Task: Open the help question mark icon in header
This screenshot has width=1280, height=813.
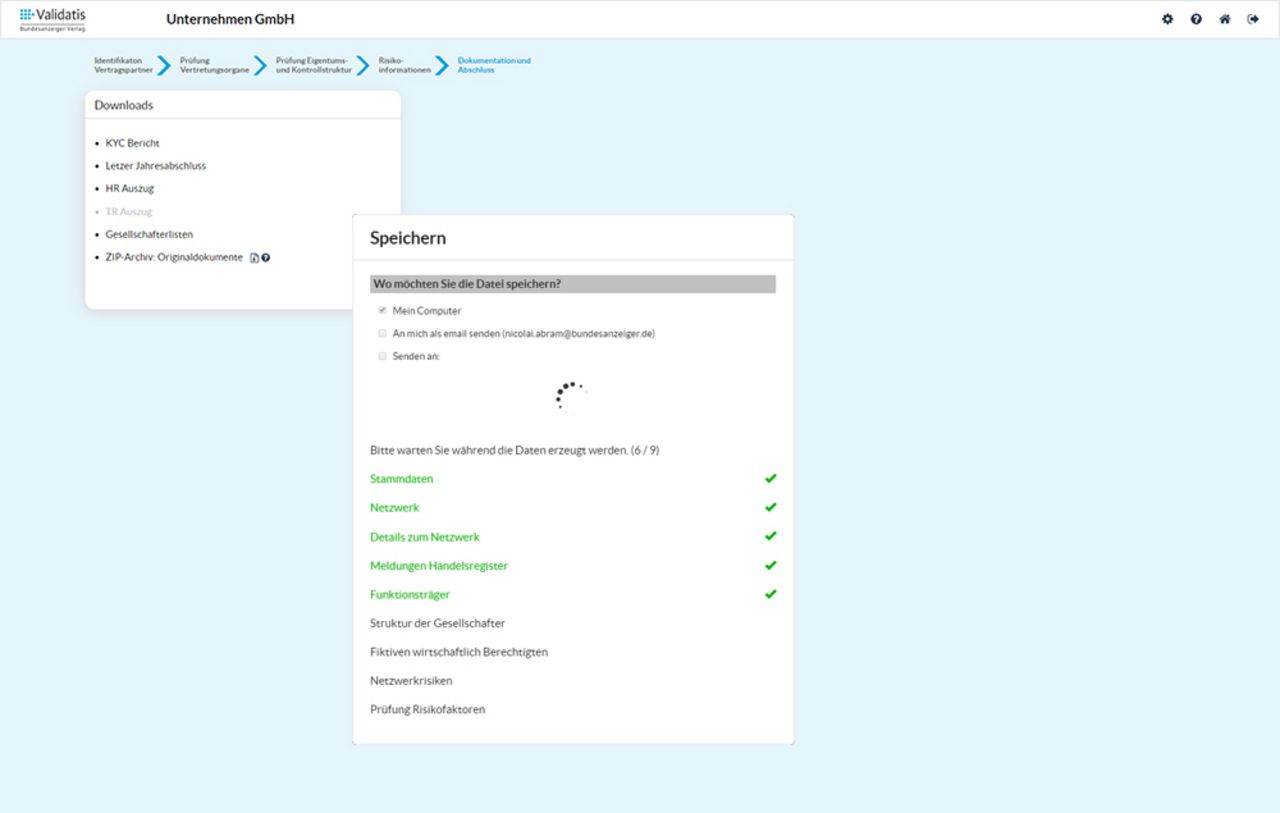Action: click(x=1196, y=19)
